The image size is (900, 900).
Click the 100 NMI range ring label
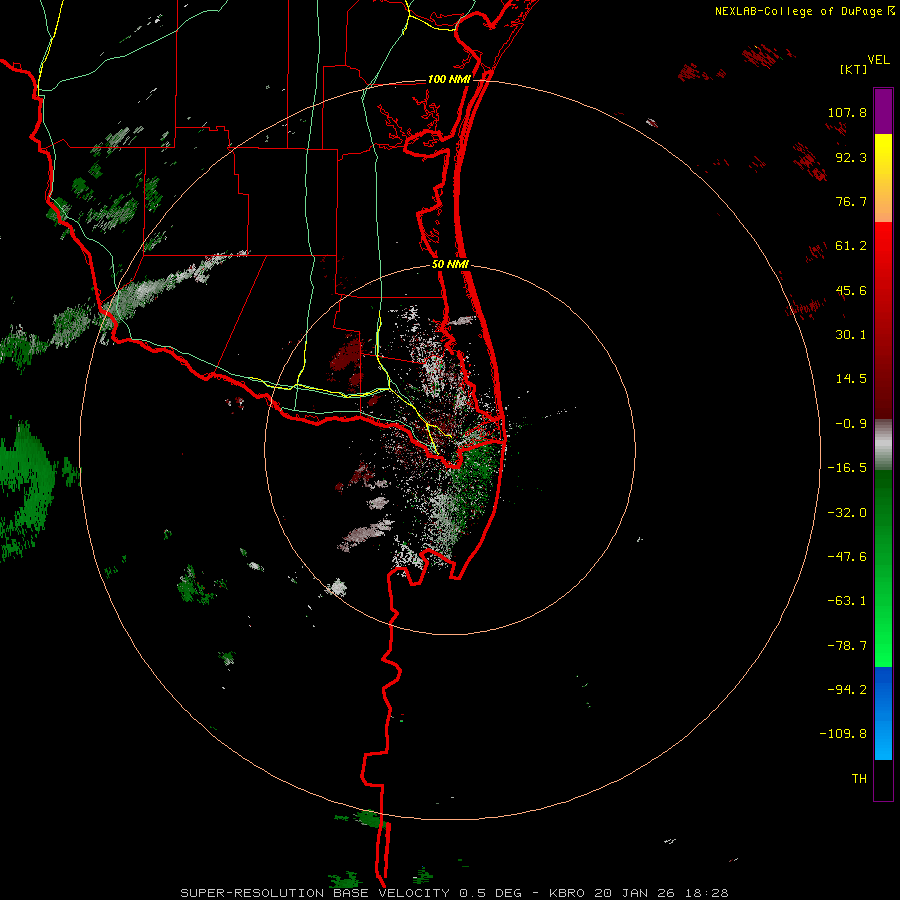pos(449,79)
